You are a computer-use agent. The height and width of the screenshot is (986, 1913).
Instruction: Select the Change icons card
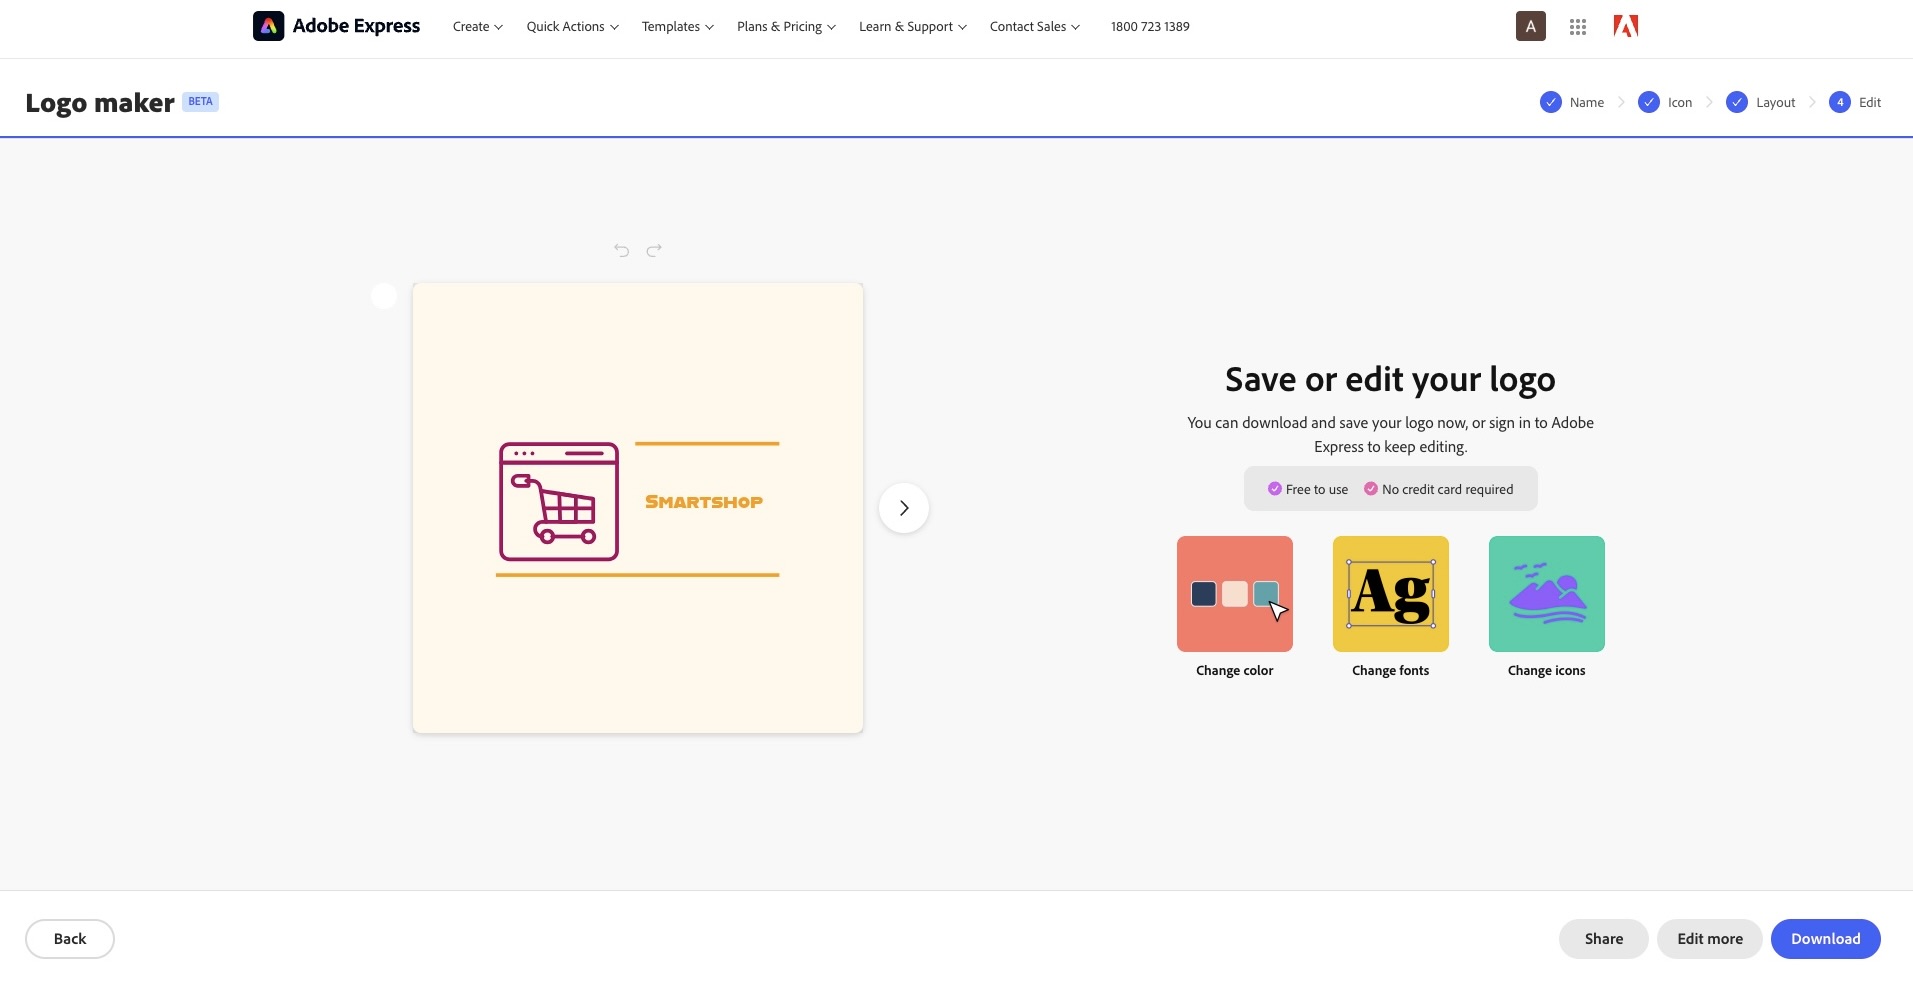coord(1546,594)
